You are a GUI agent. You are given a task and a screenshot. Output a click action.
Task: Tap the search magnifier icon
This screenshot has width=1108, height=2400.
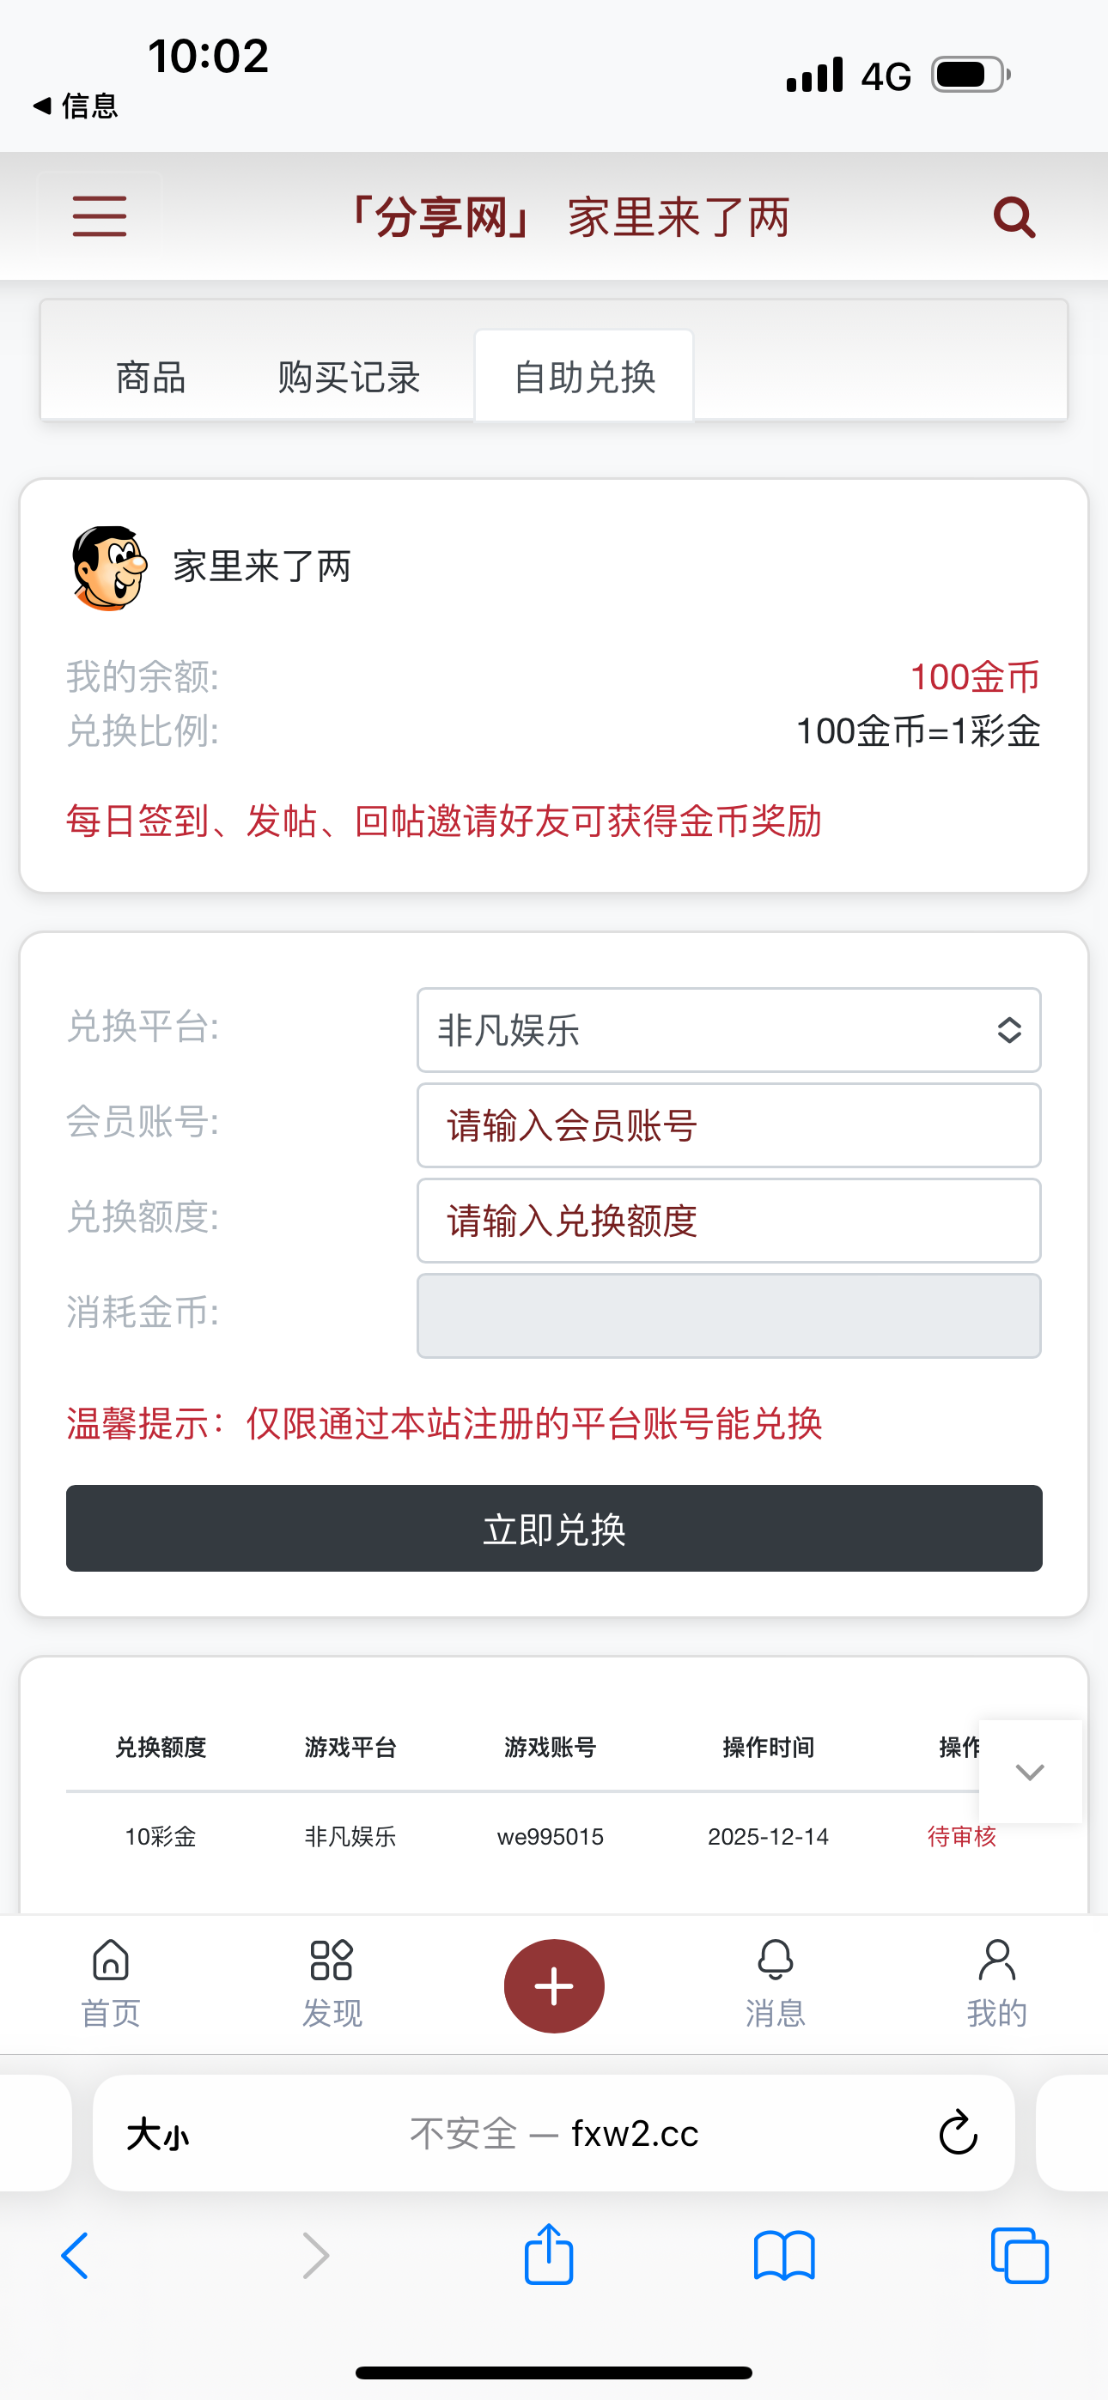point(1013,216)
